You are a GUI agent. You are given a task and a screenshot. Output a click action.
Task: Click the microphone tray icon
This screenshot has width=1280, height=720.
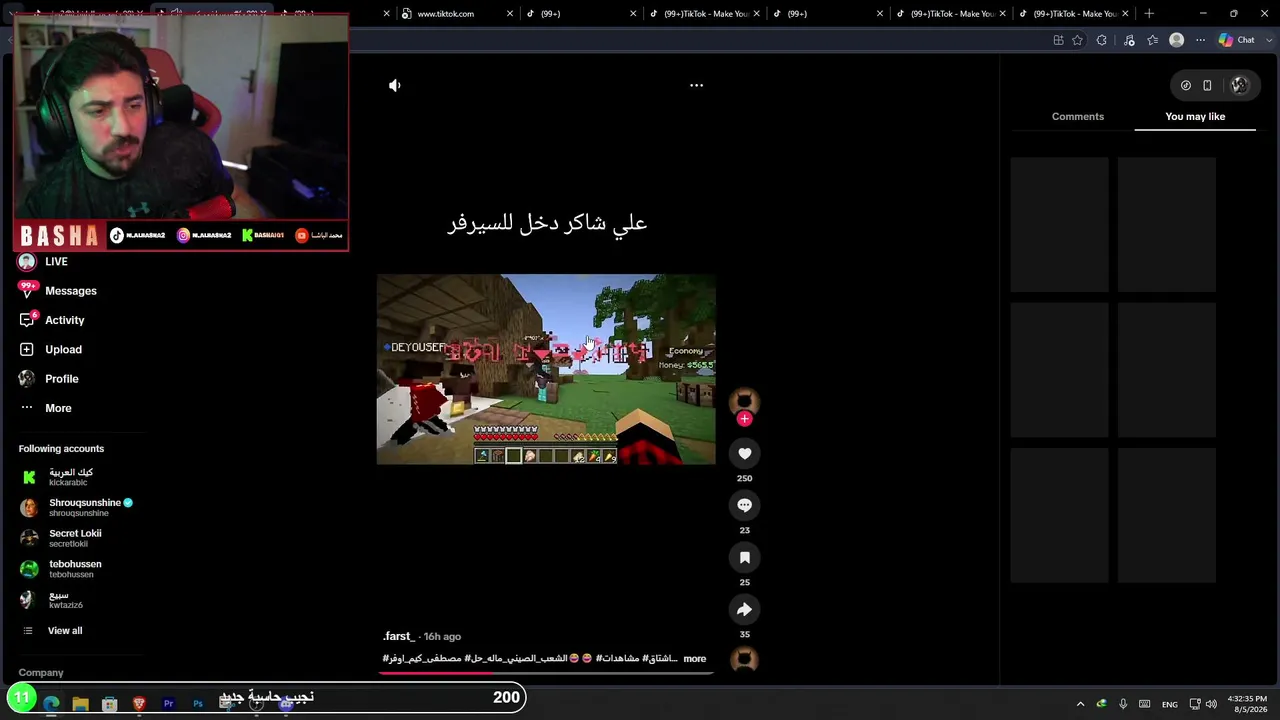point(1123,704)
